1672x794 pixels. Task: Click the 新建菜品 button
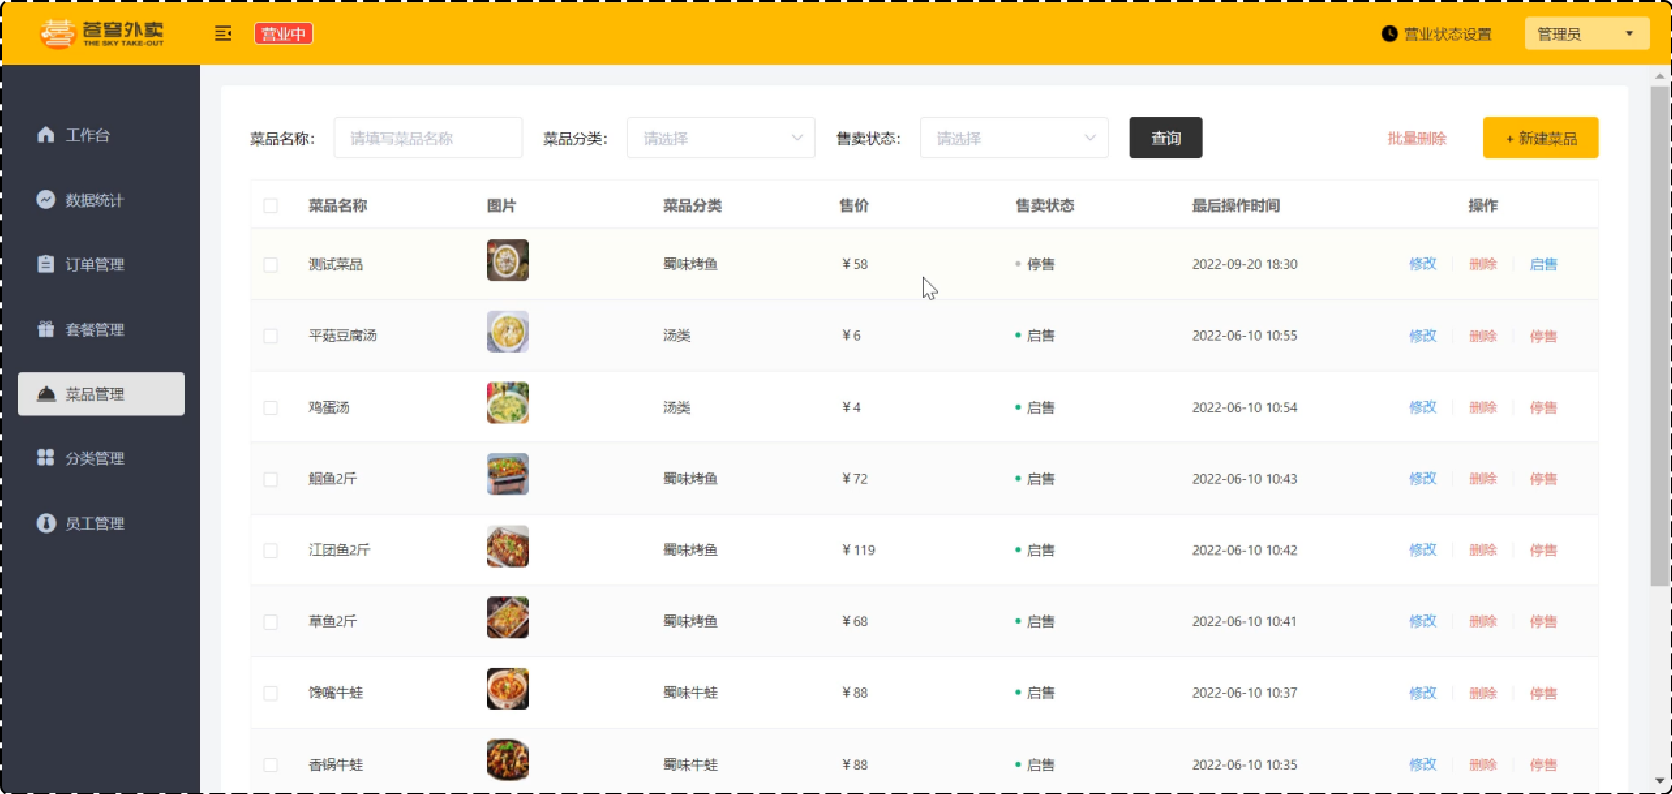tap(1540, 138)
